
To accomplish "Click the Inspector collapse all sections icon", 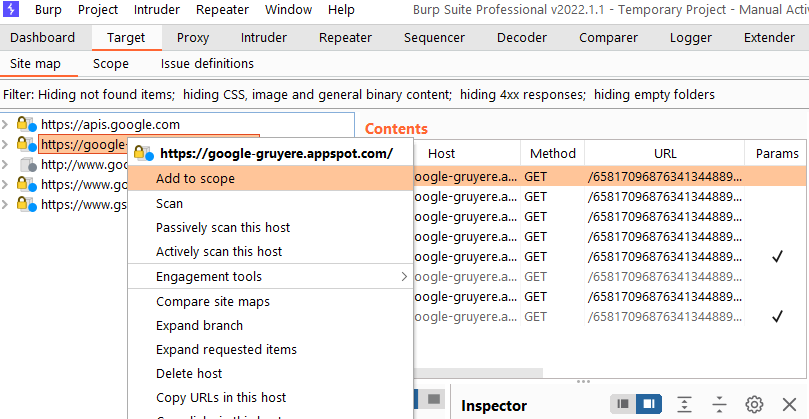I will click(719, 404).
